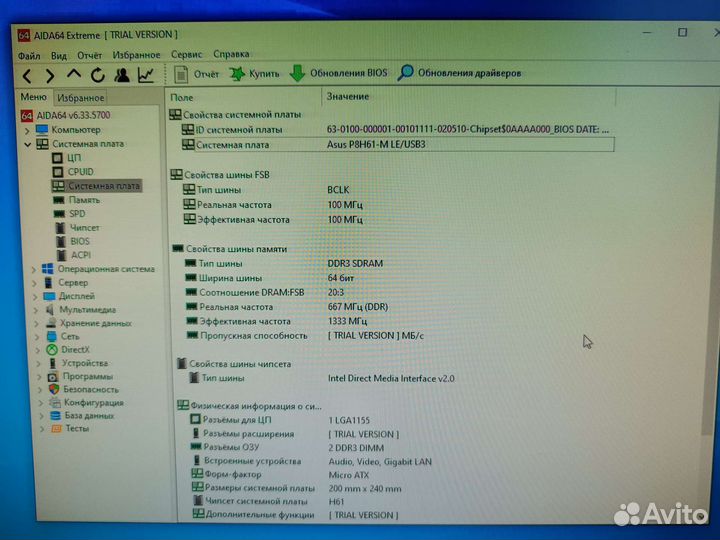This screenshot has width=720, height=540.
Task: Expand the Дисплей node
Action: coord(35,297)
